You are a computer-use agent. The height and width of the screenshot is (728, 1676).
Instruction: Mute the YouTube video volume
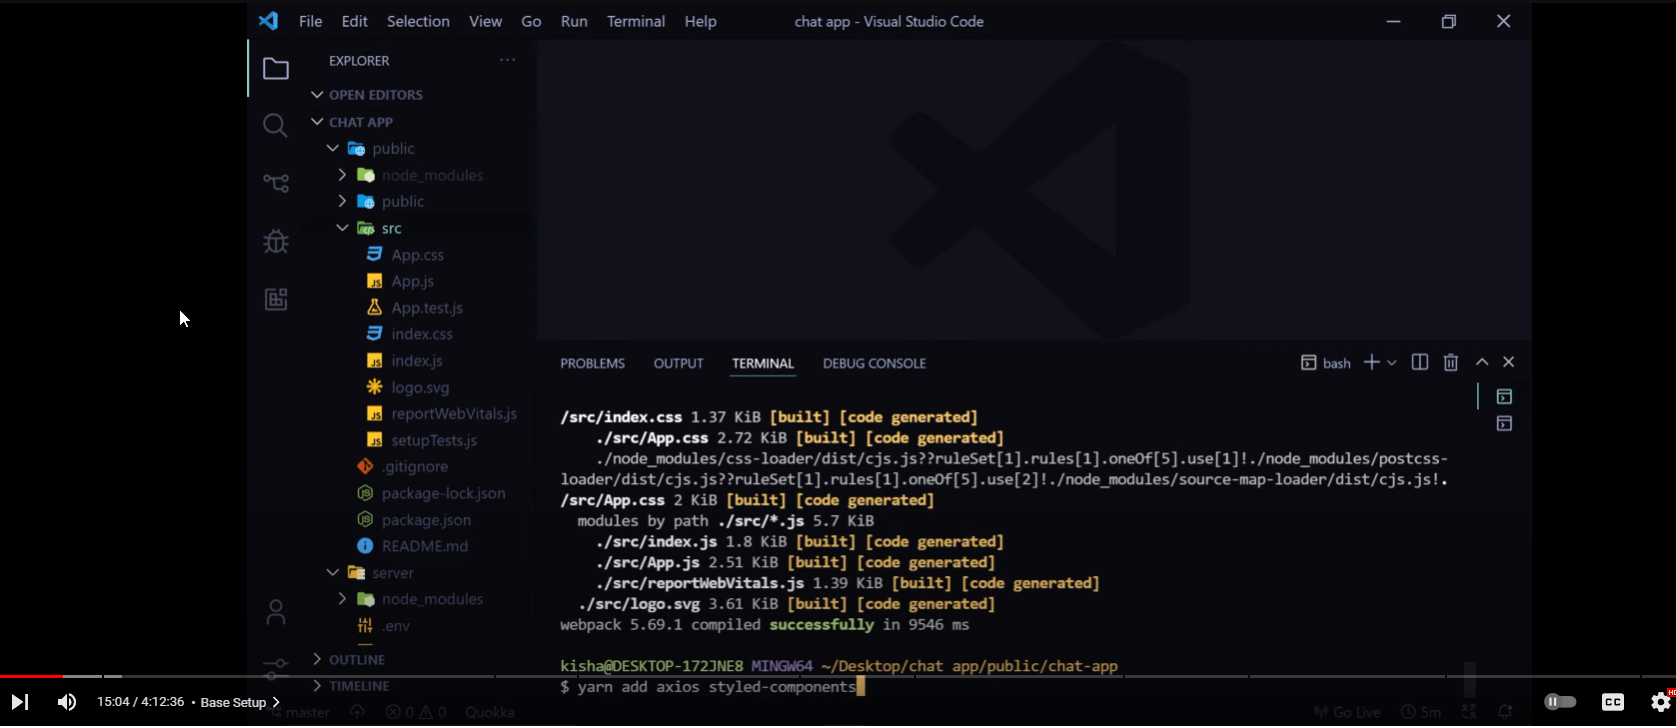[x=66, y=702]
